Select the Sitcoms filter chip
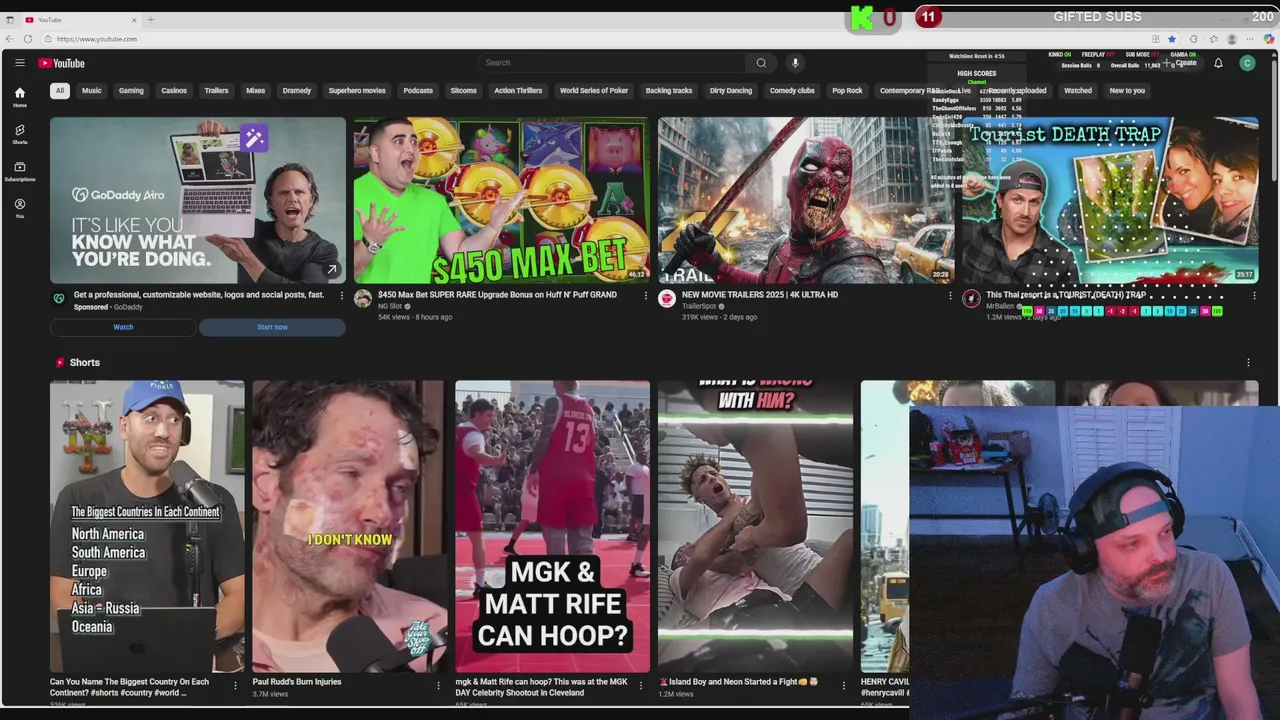 point(464,91)
